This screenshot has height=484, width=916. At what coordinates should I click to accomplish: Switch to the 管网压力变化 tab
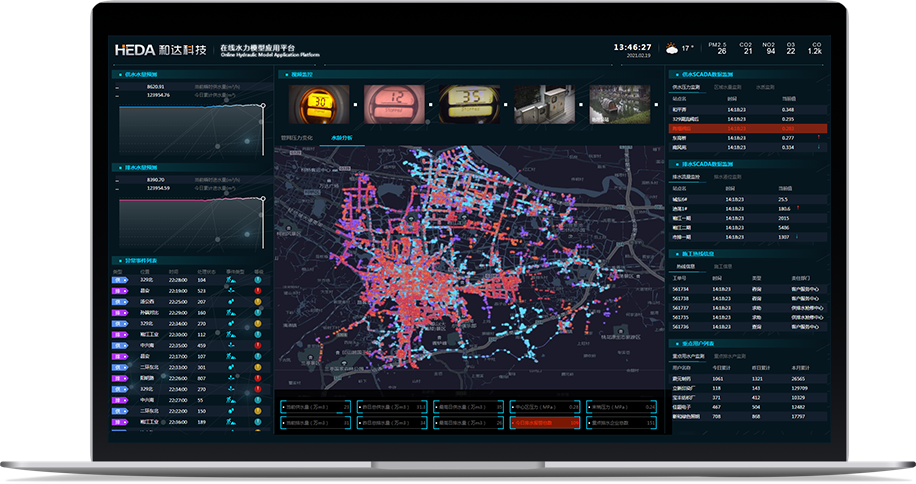(x=296, y=137)
